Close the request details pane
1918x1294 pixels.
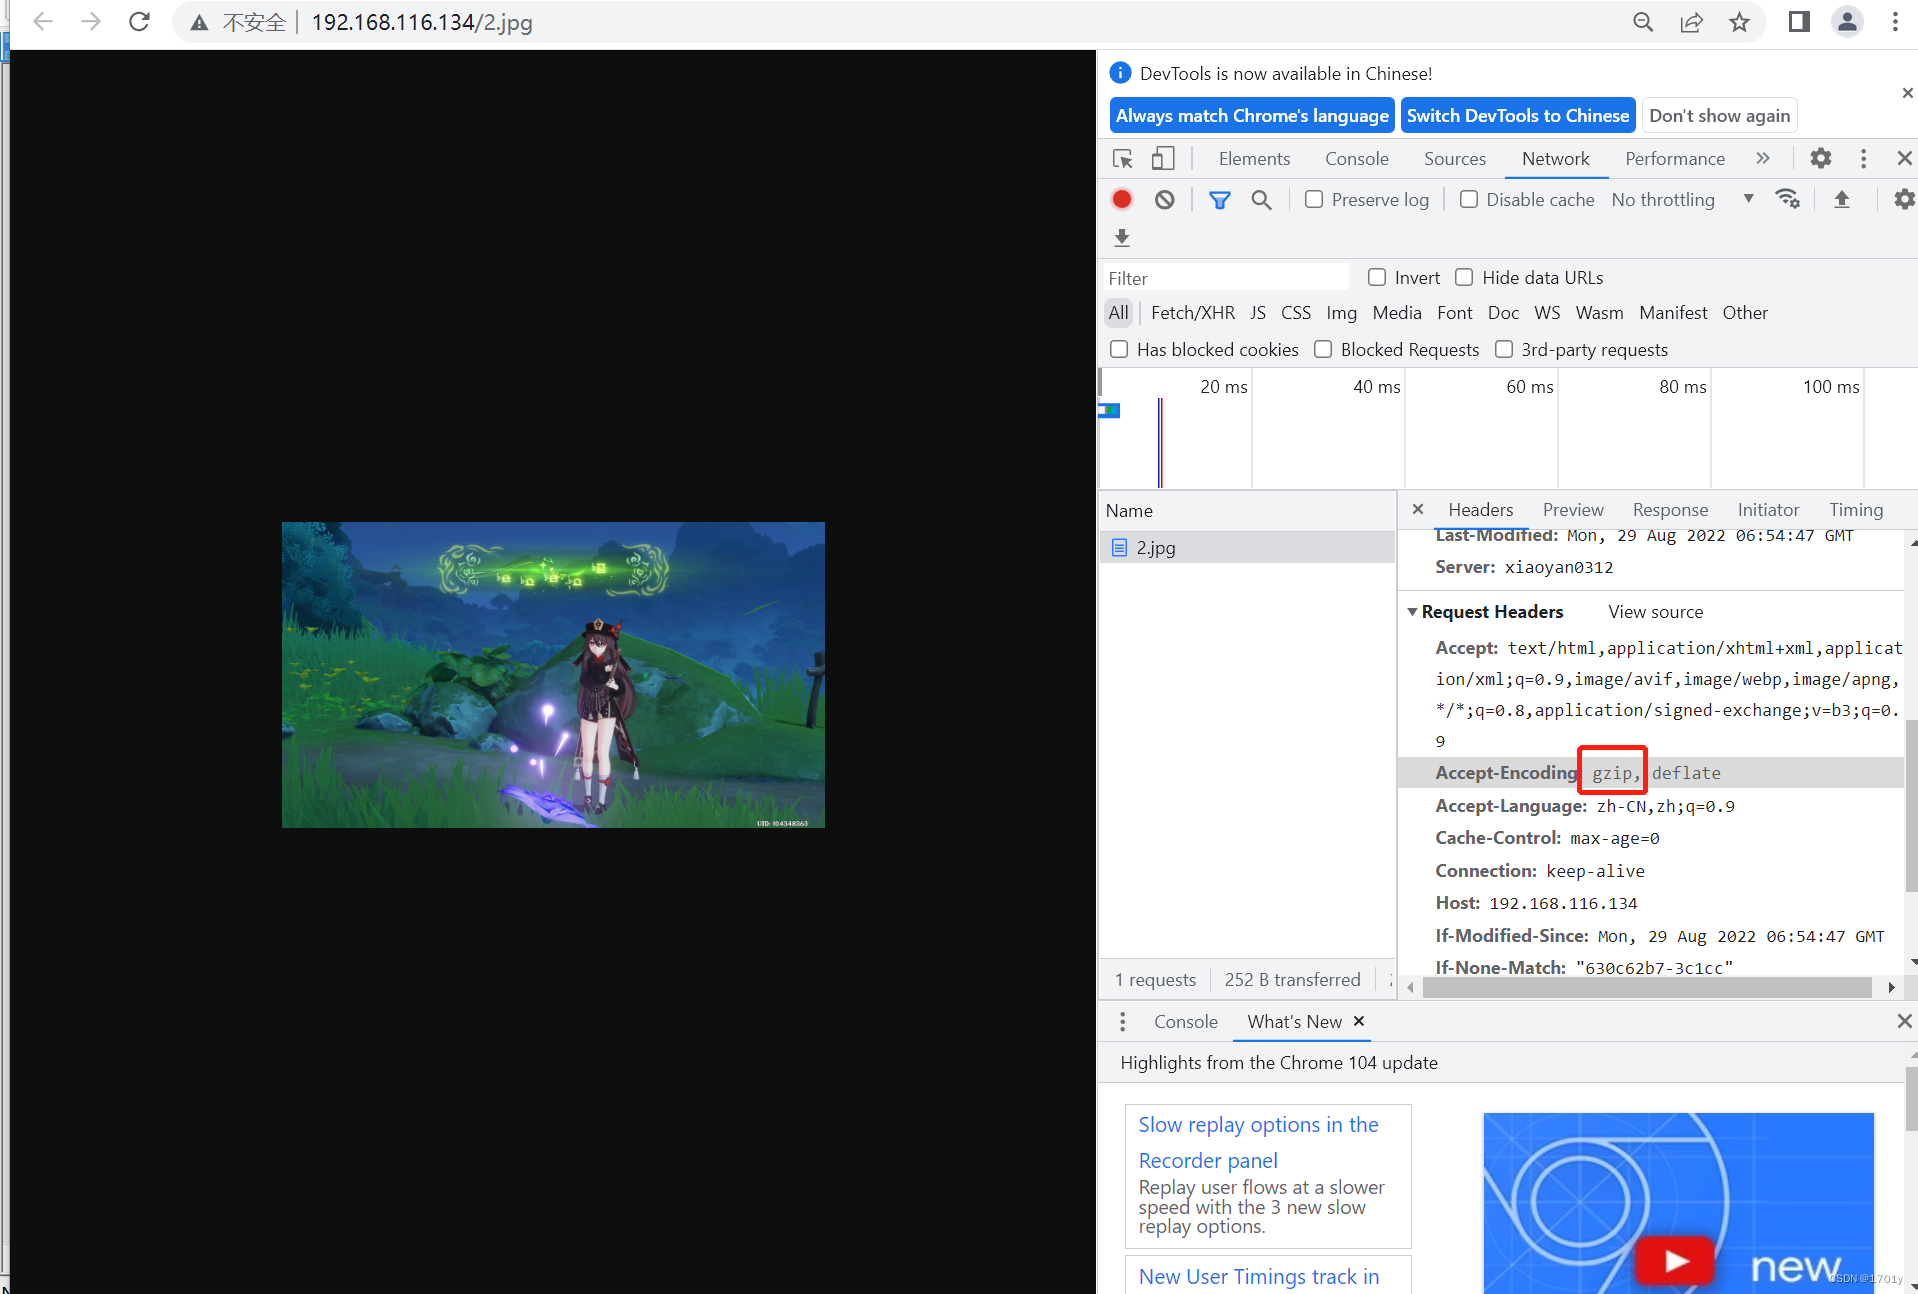click(1418, 509)
